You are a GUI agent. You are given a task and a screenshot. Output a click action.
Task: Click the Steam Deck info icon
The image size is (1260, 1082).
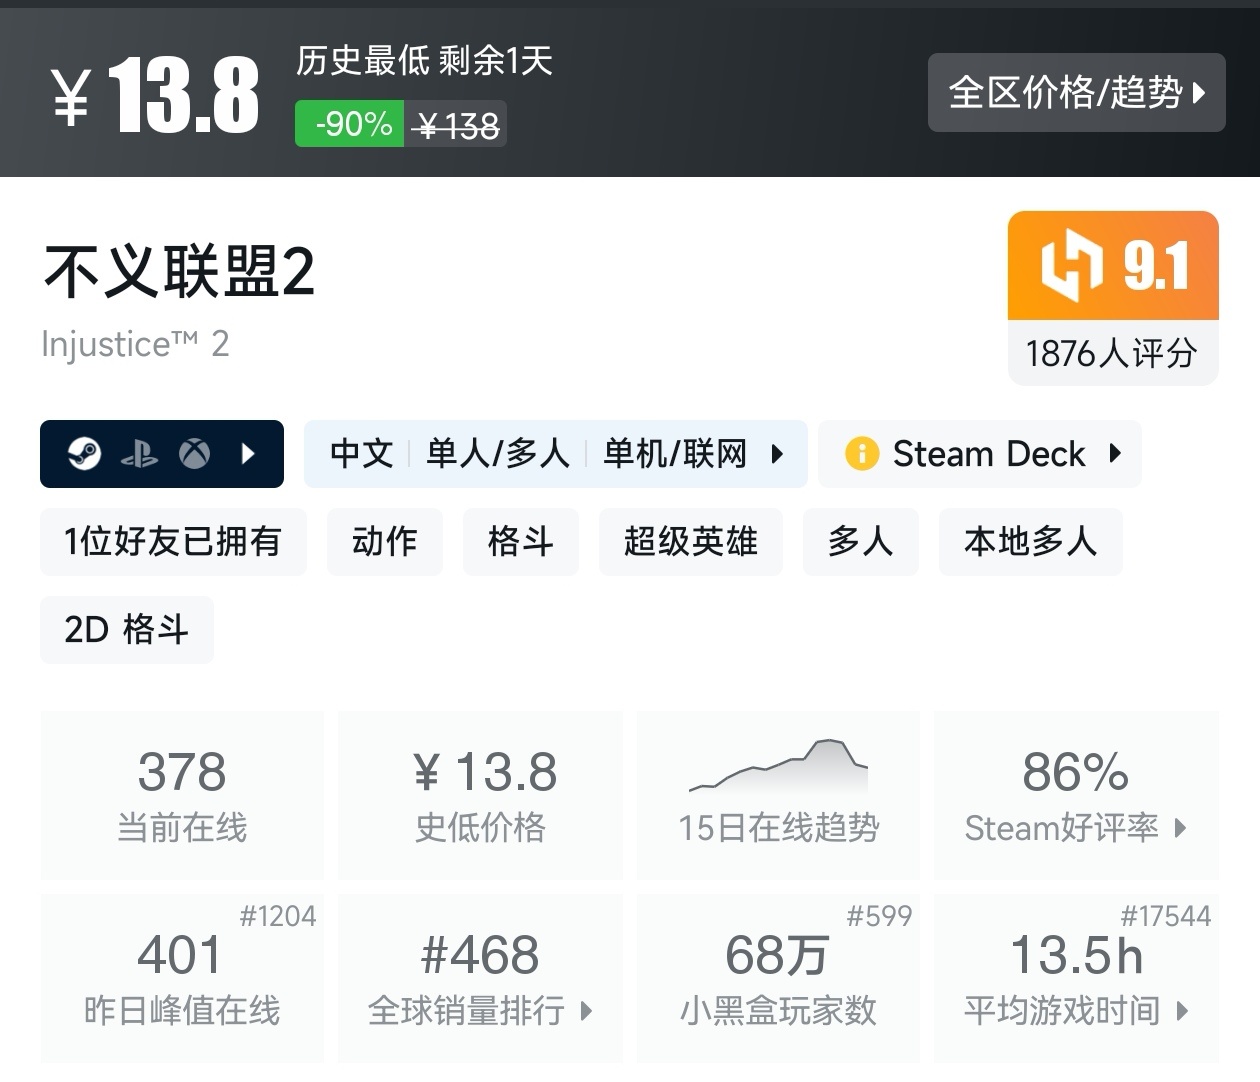862,454
